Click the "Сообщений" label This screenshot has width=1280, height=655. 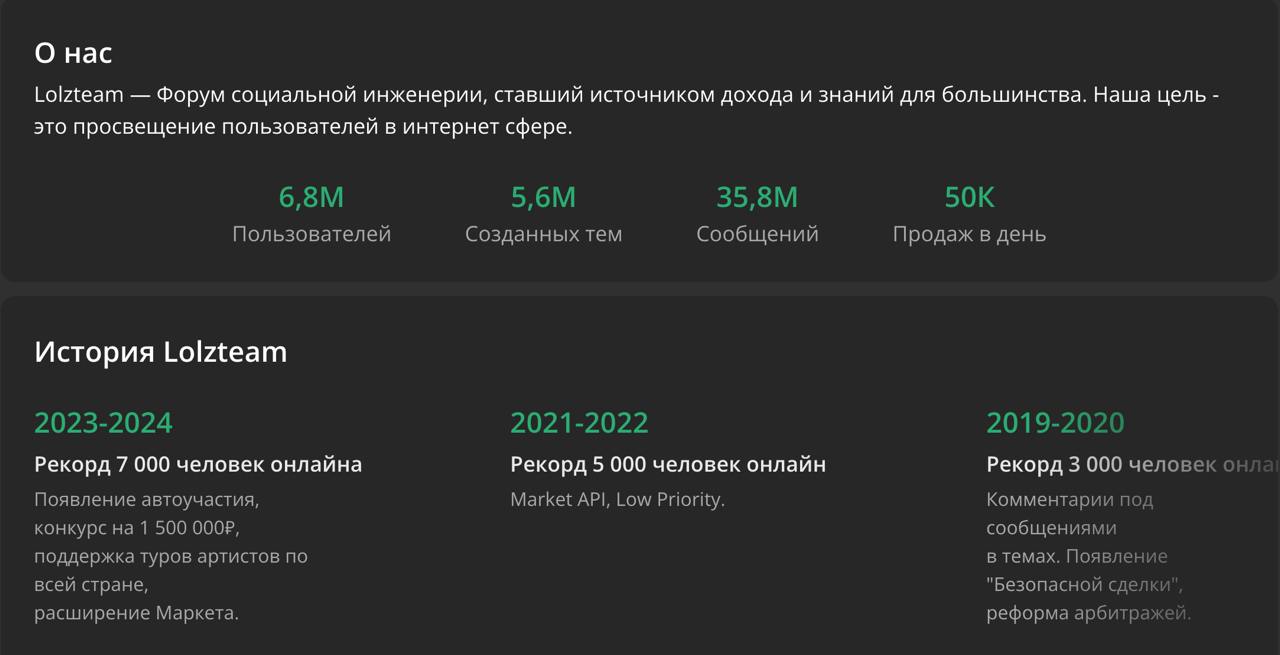click(x=757, y=234)
